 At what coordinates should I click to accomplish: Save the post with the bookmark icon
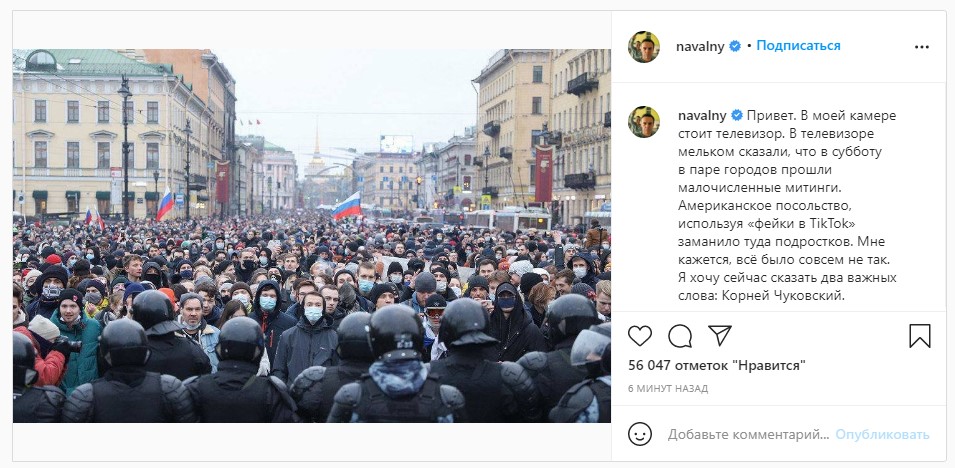[x=920, y=336]
